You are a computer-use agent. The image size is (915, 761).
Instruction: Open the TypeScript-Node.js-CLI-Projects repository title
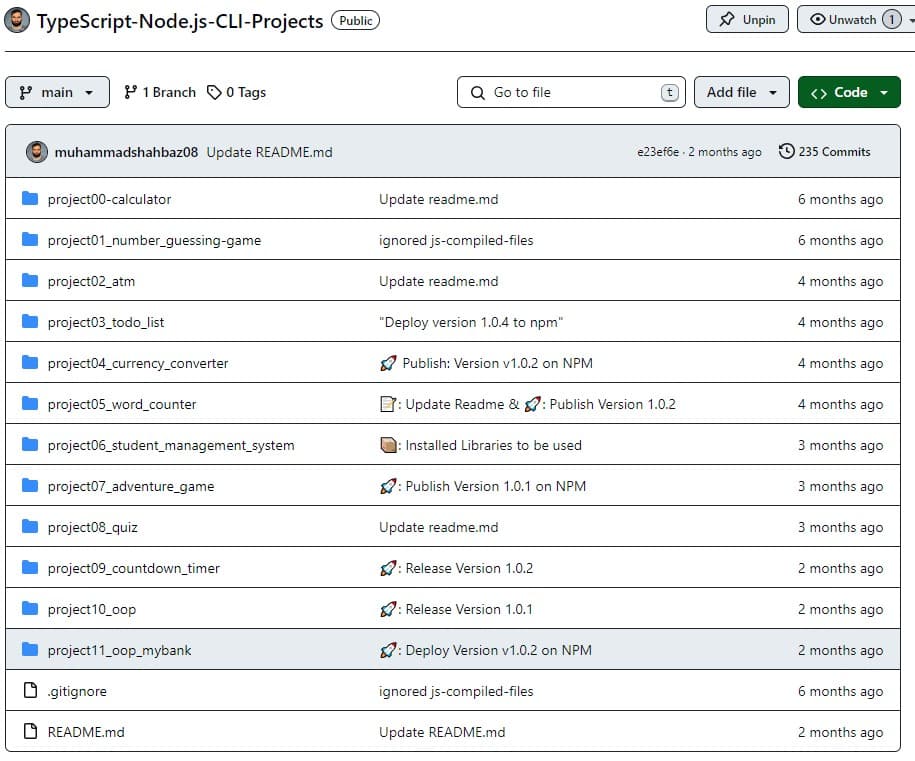180,21
